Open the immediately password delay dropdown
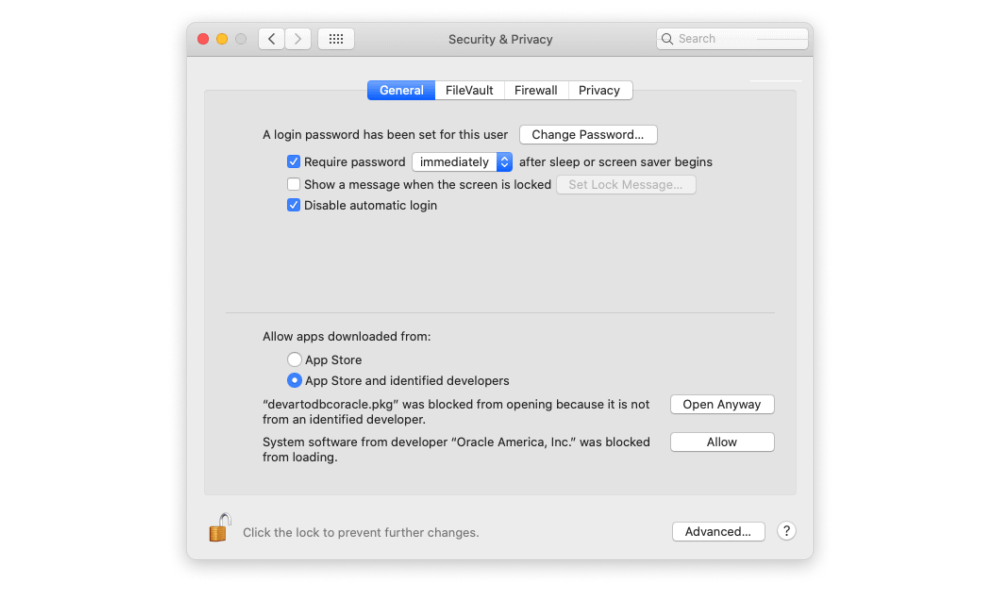 click(x=462, y=162)
